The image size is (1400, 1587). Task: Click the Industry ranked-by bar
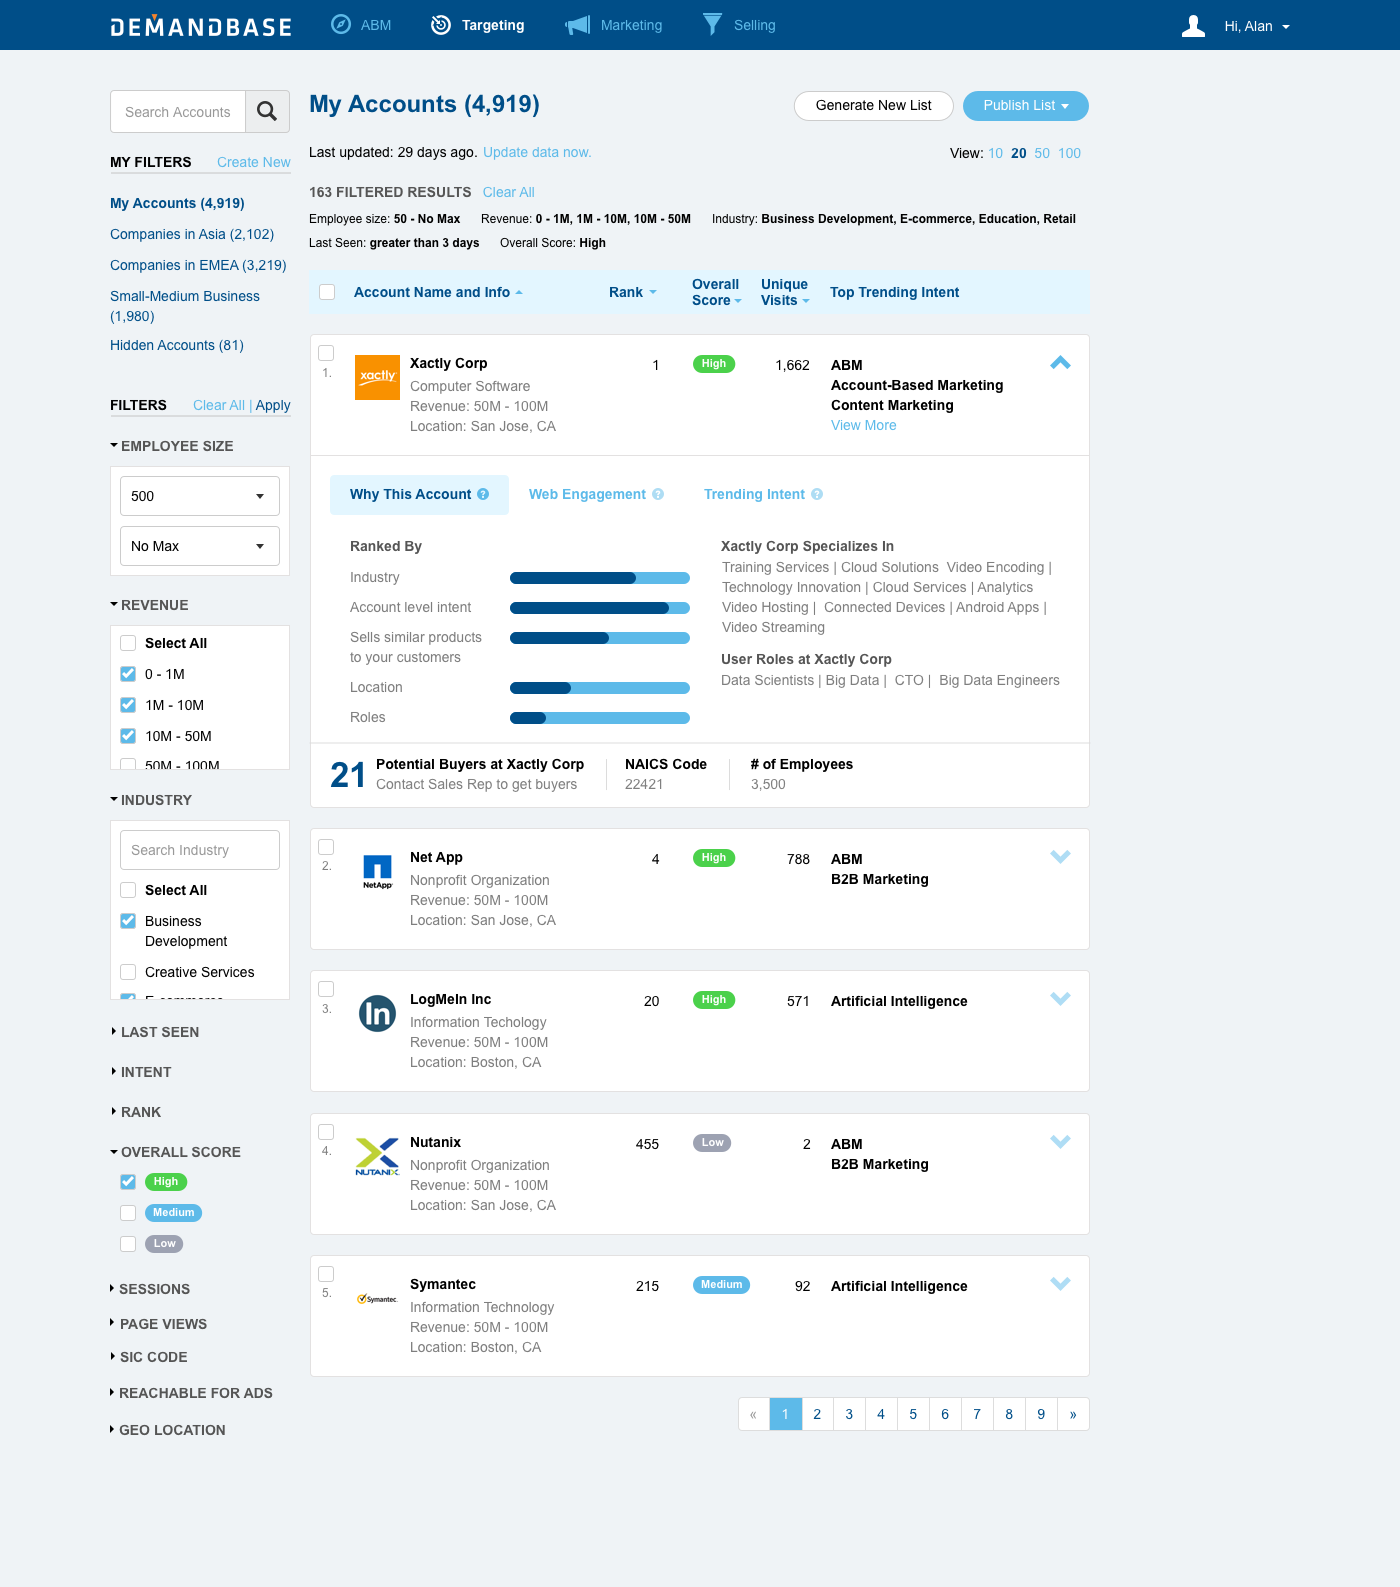click(600, 578)
